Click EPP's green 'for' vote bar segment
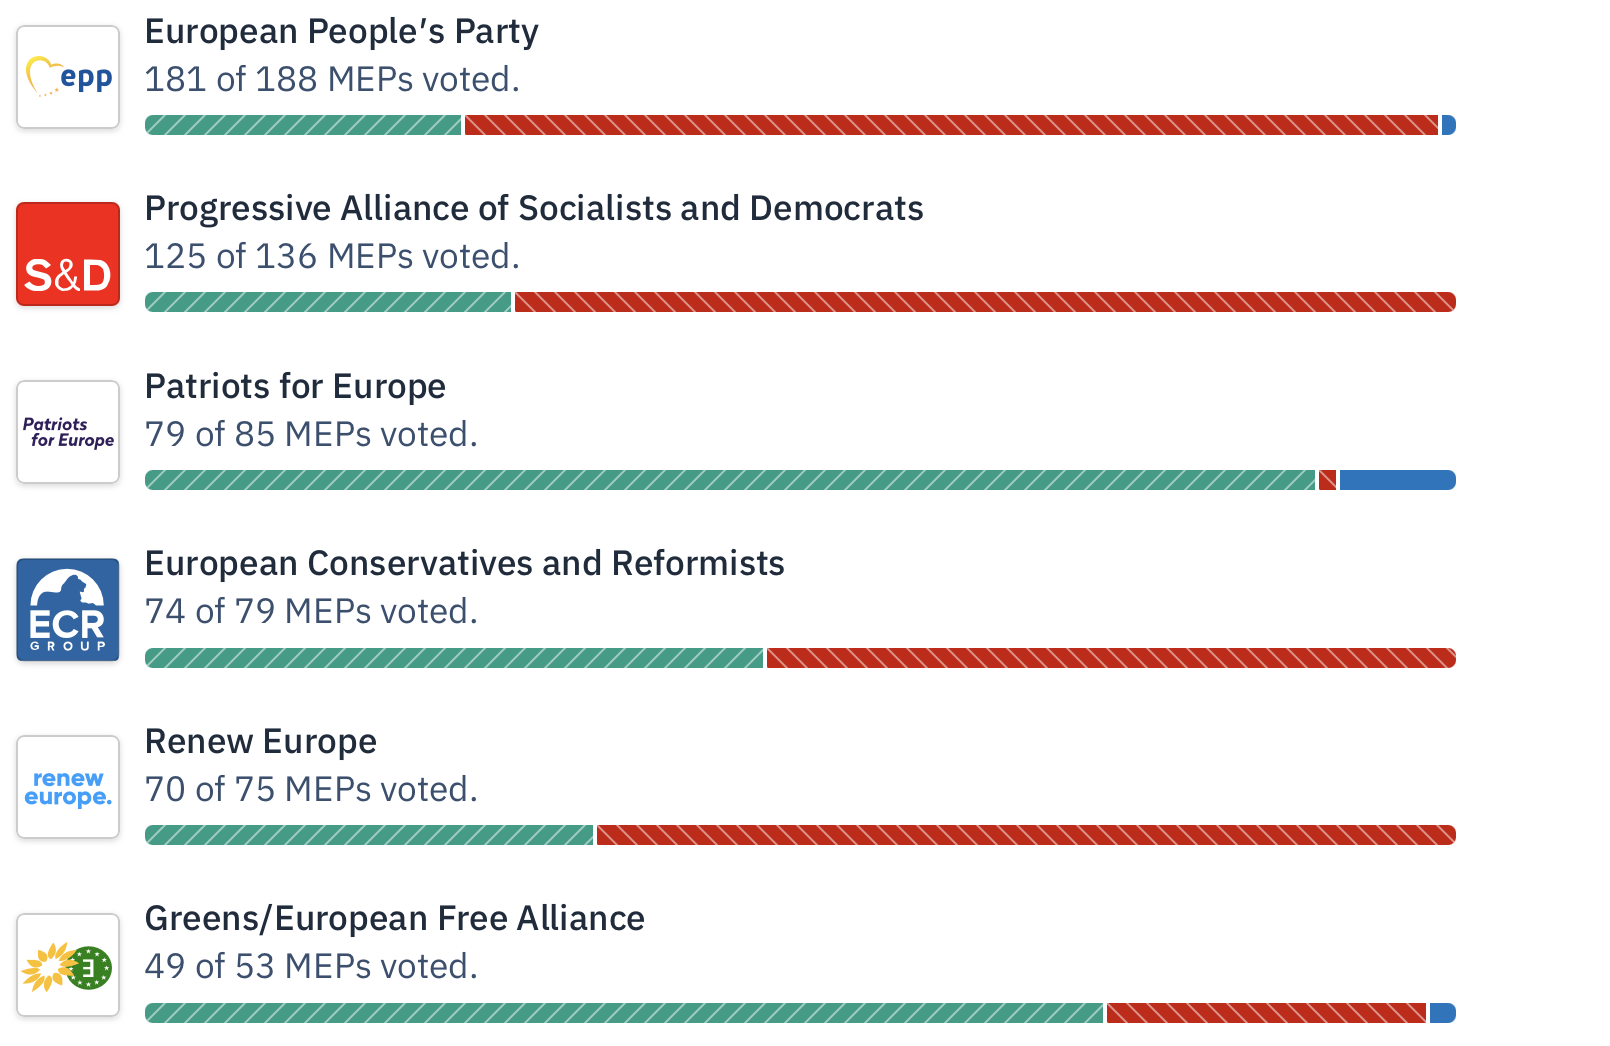Viewport: 1610px width, 1046px height. point(303,125)
